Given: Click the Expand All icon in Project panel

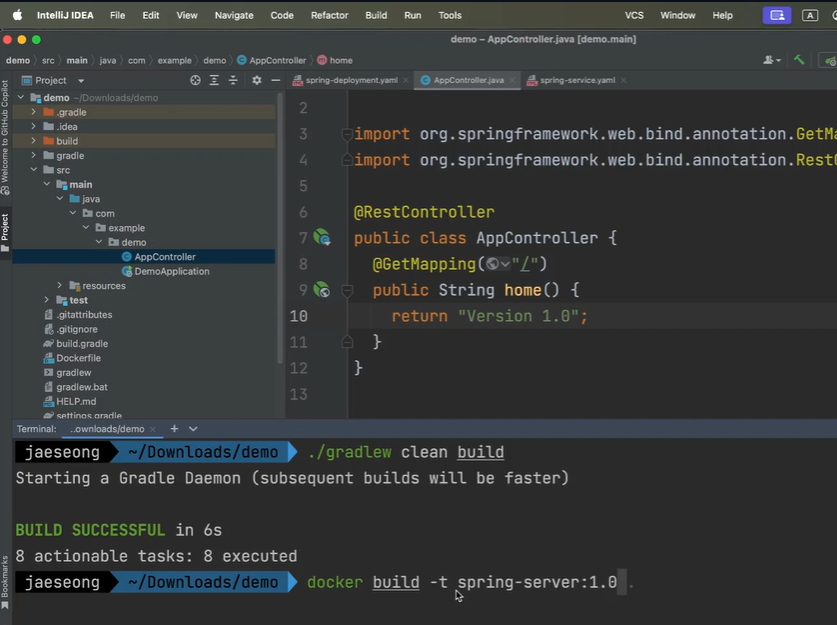Looking at the screenshot, I should (x=214, y=80).
